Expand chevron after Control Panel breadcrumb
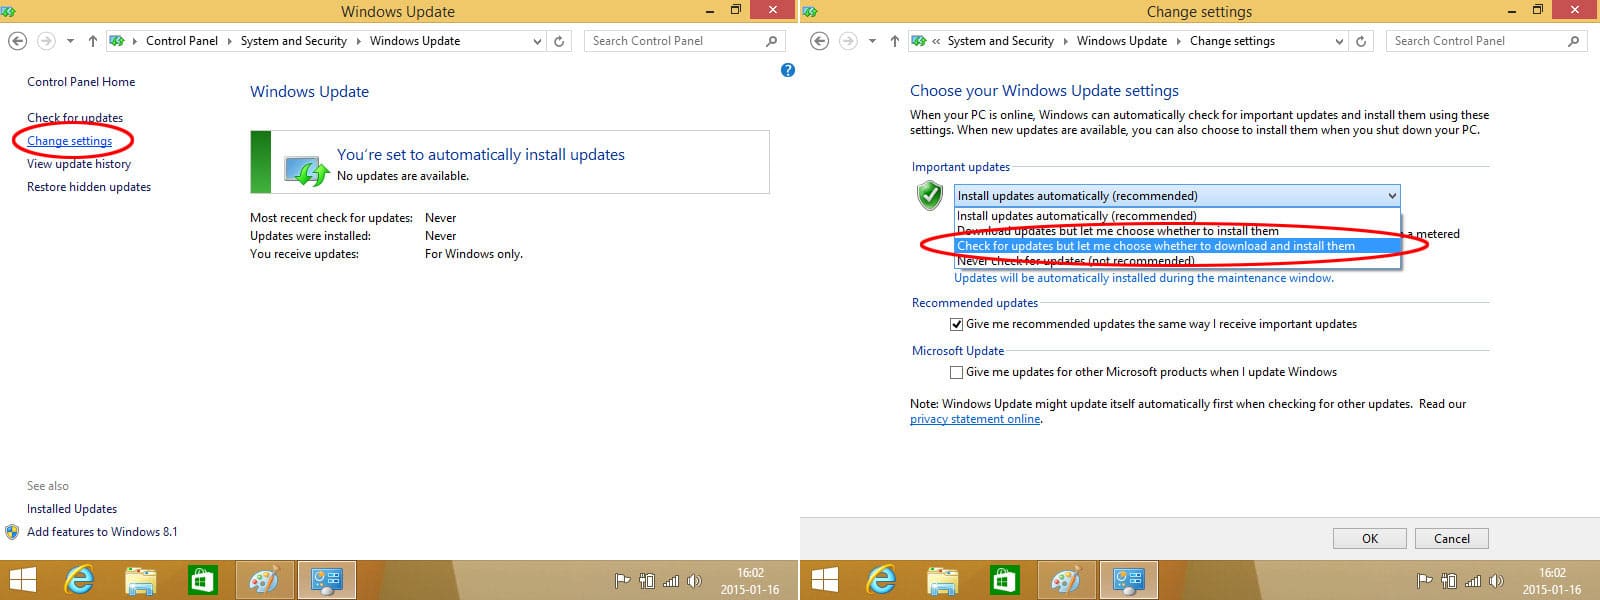 click(229, 41)
